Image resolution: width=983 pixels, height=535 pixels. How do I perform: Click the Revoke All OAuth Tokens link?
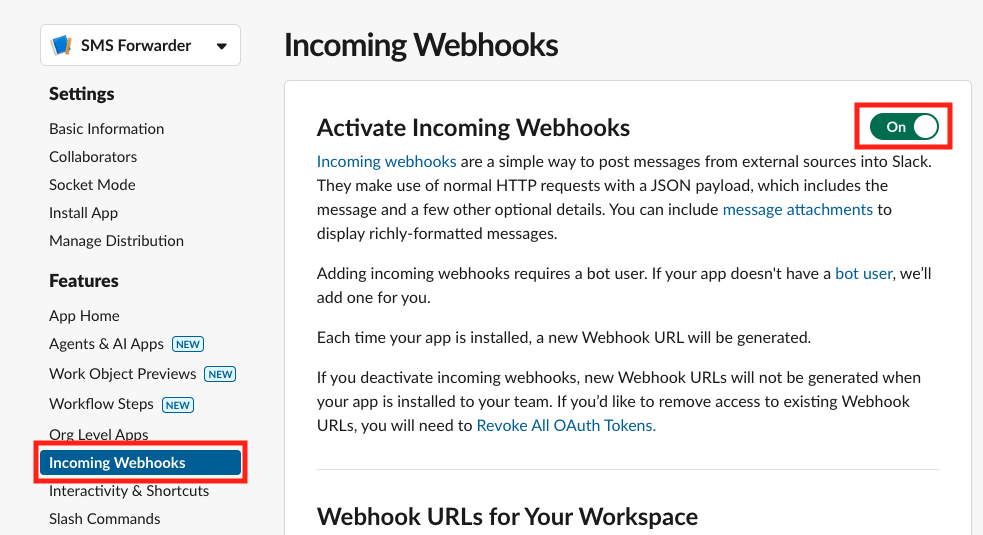[566, 425]
